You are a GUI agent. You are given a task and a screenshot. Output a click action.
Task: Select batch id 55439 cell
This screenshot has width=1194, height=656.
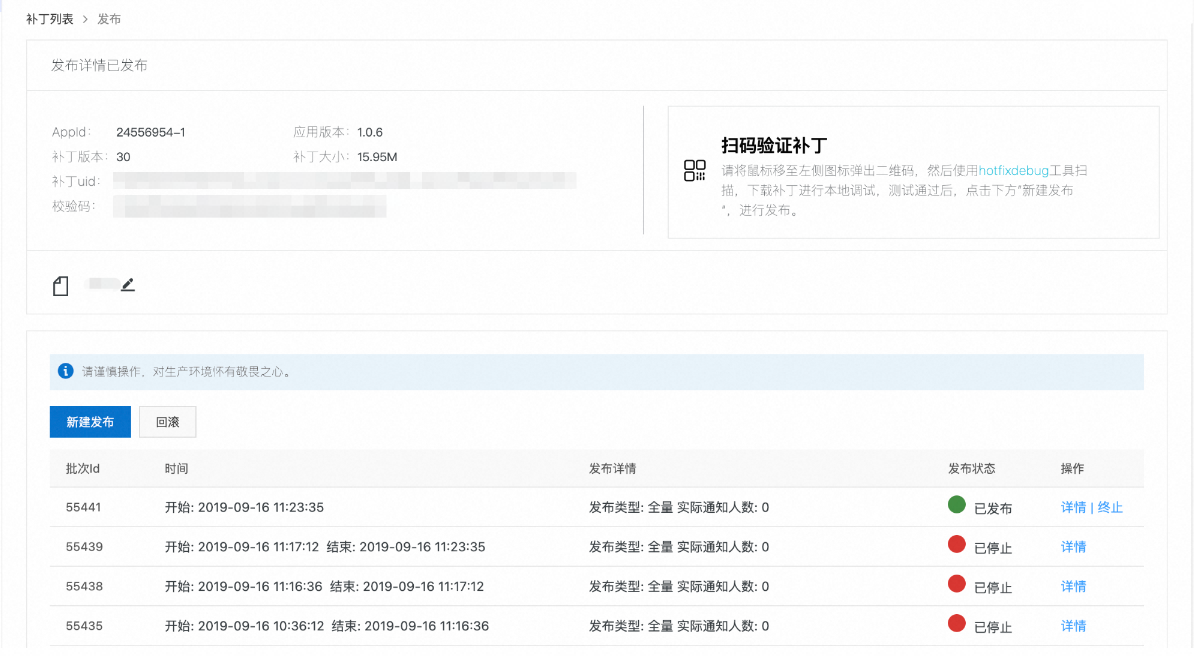click(84, 547)
